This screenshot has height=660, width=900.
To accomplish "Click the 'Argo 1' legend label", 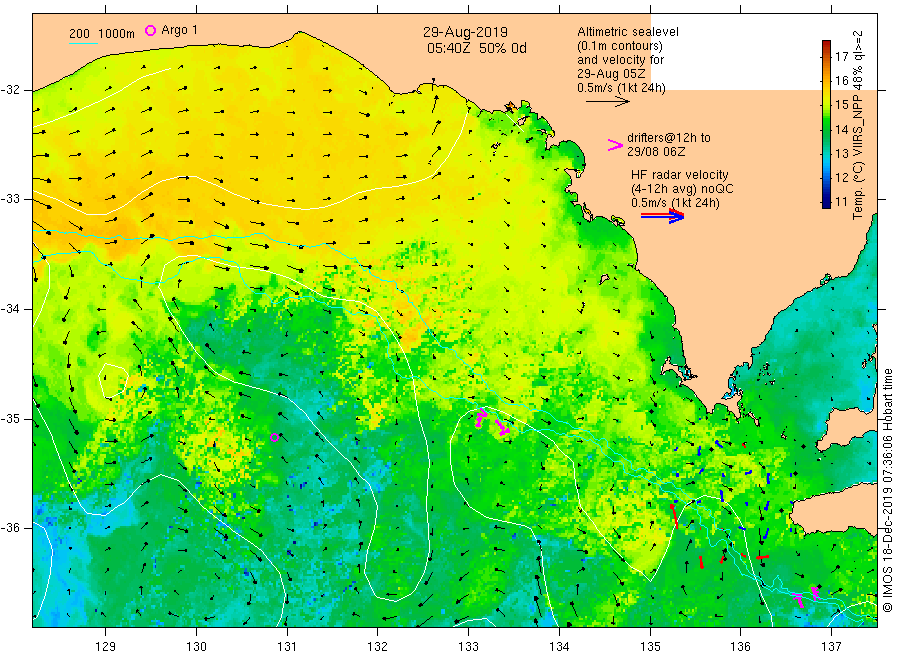I will (179, 30).
